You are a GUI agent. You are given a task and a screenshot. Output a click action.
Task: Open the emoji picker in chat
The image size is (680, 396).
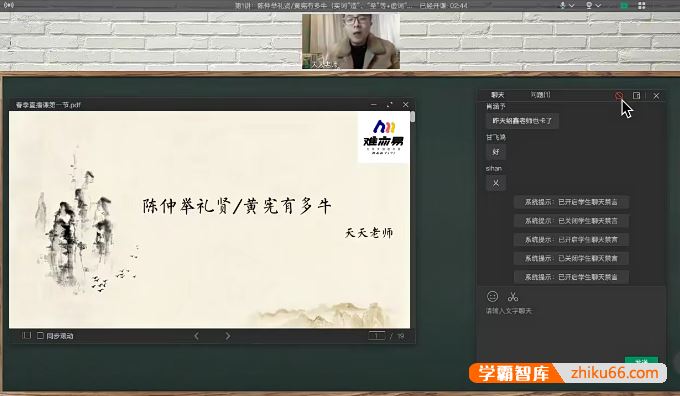tap(492, 296)
